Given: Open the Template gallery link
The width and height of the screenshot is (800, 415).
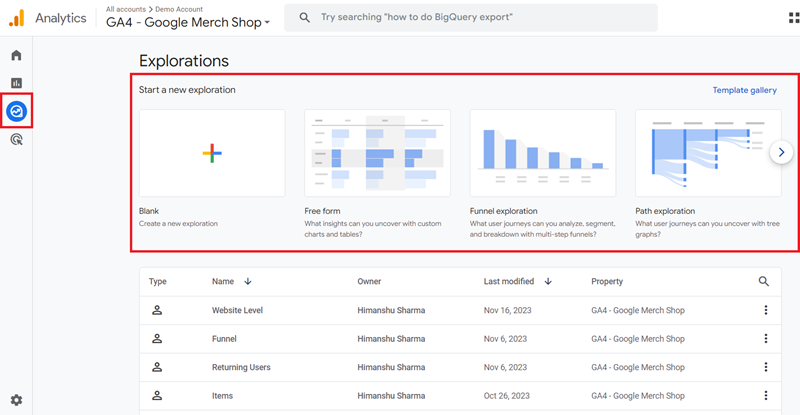Looking at the screenshot, I should [x=744, y=90].
